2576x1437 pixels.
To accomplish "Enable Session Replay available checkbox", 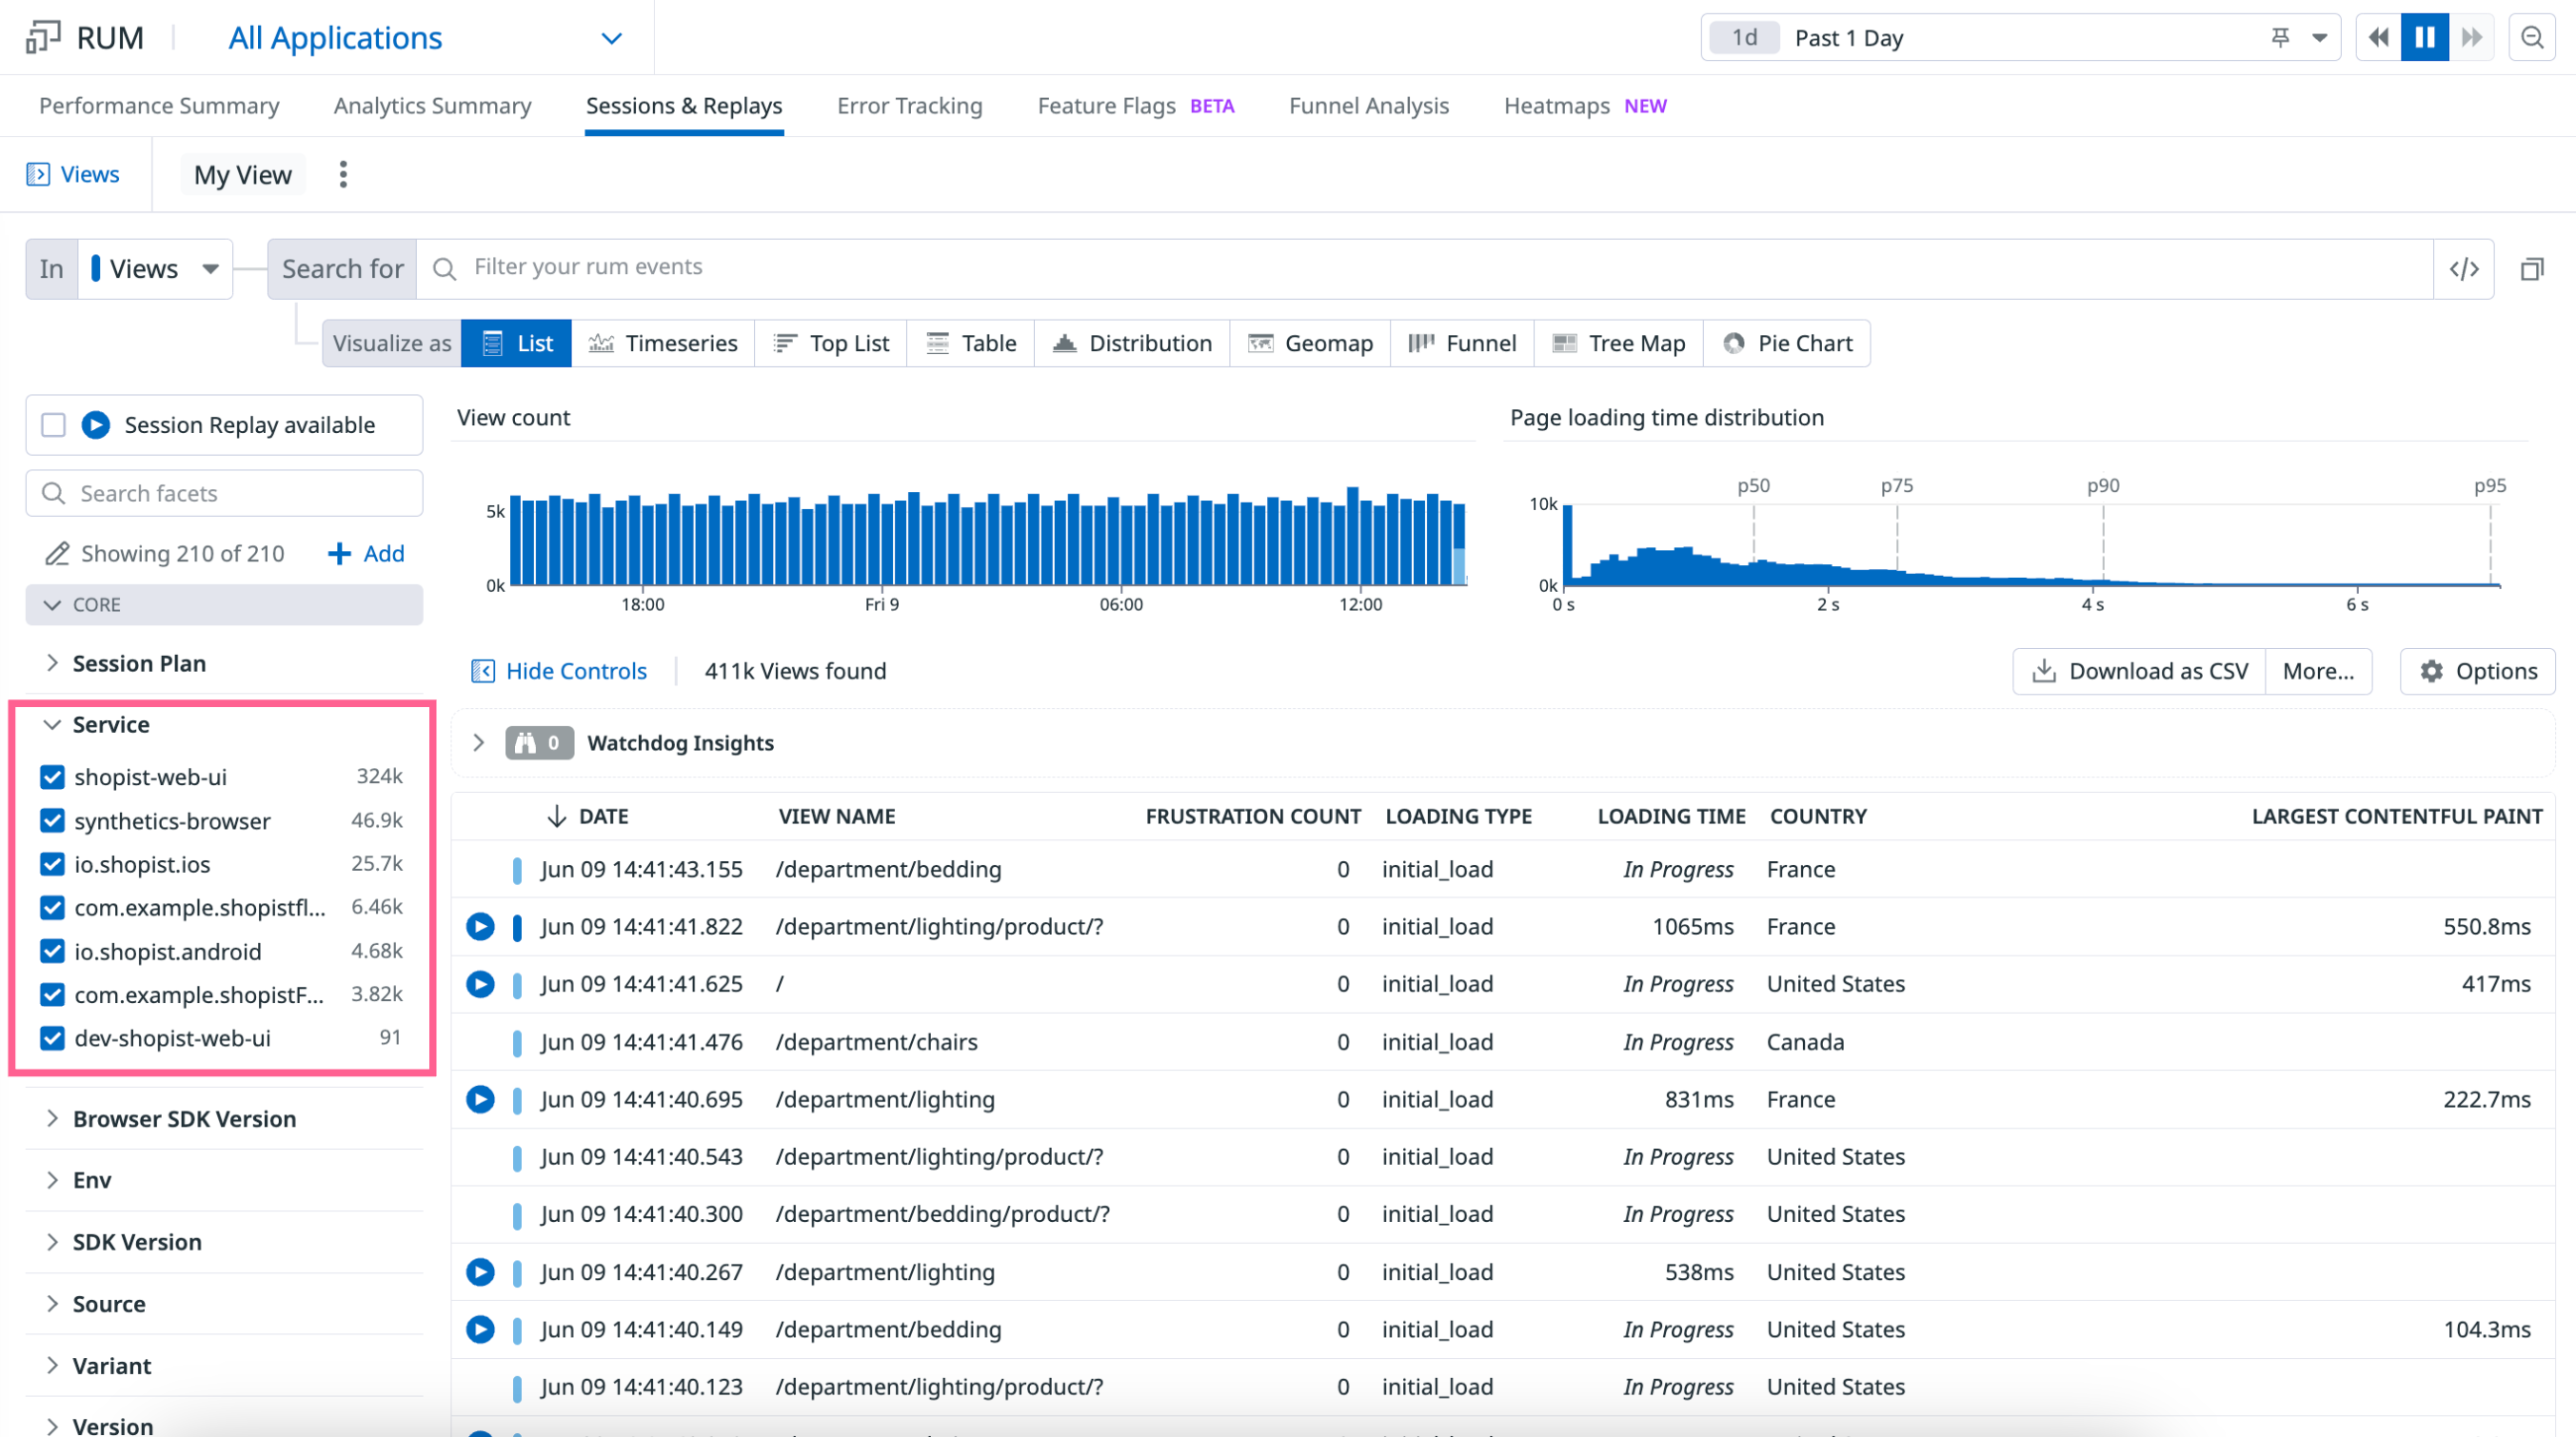I will pos(54,425).
